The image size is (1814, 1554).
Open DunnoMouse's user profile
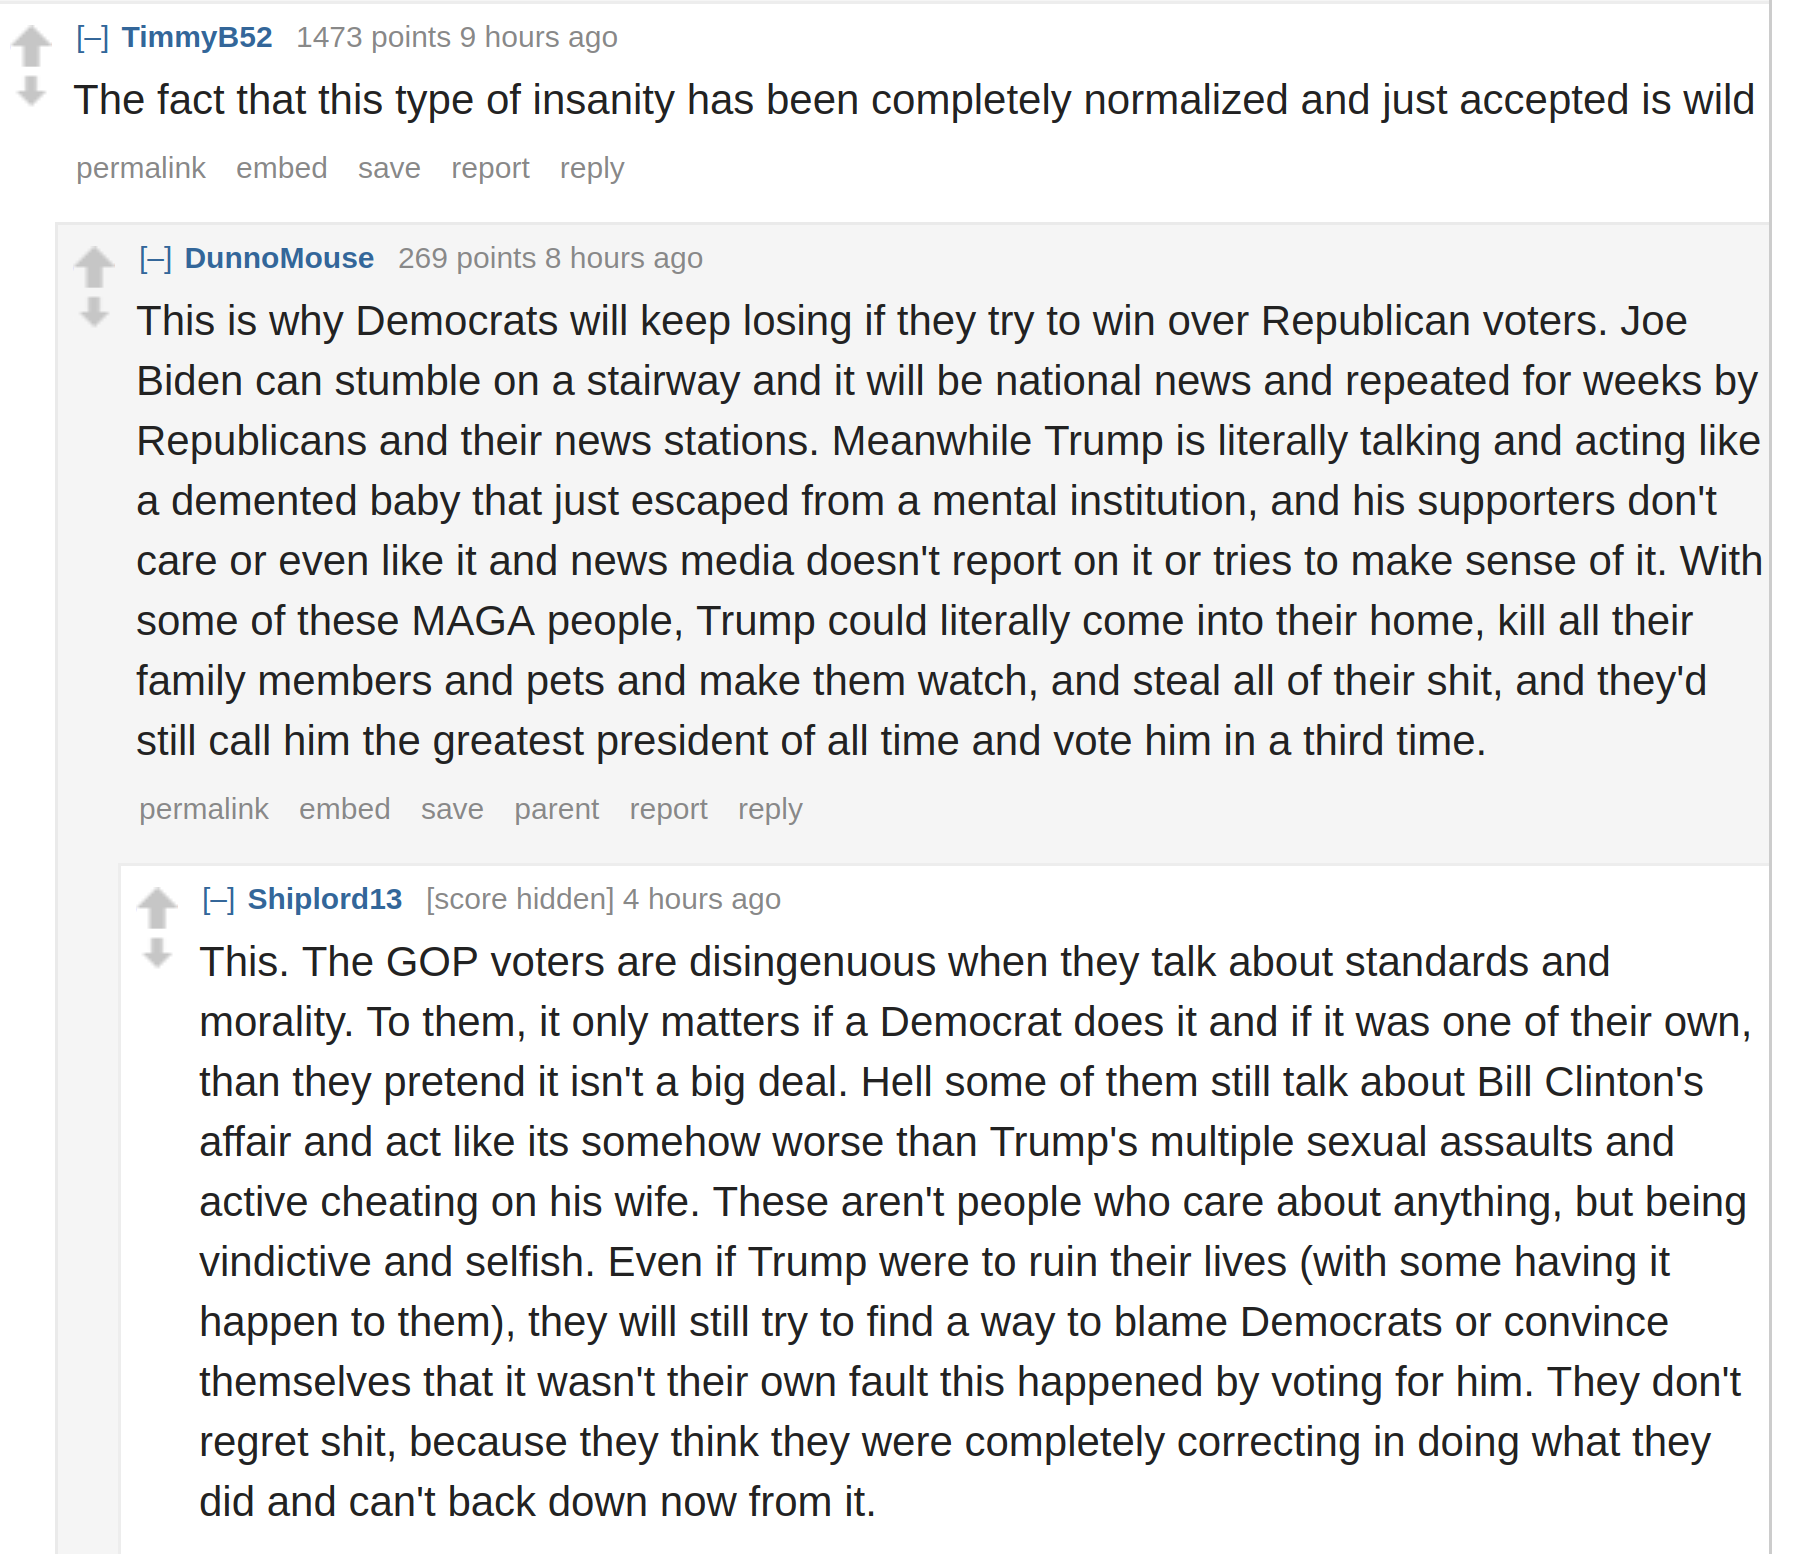coord(279,258)
